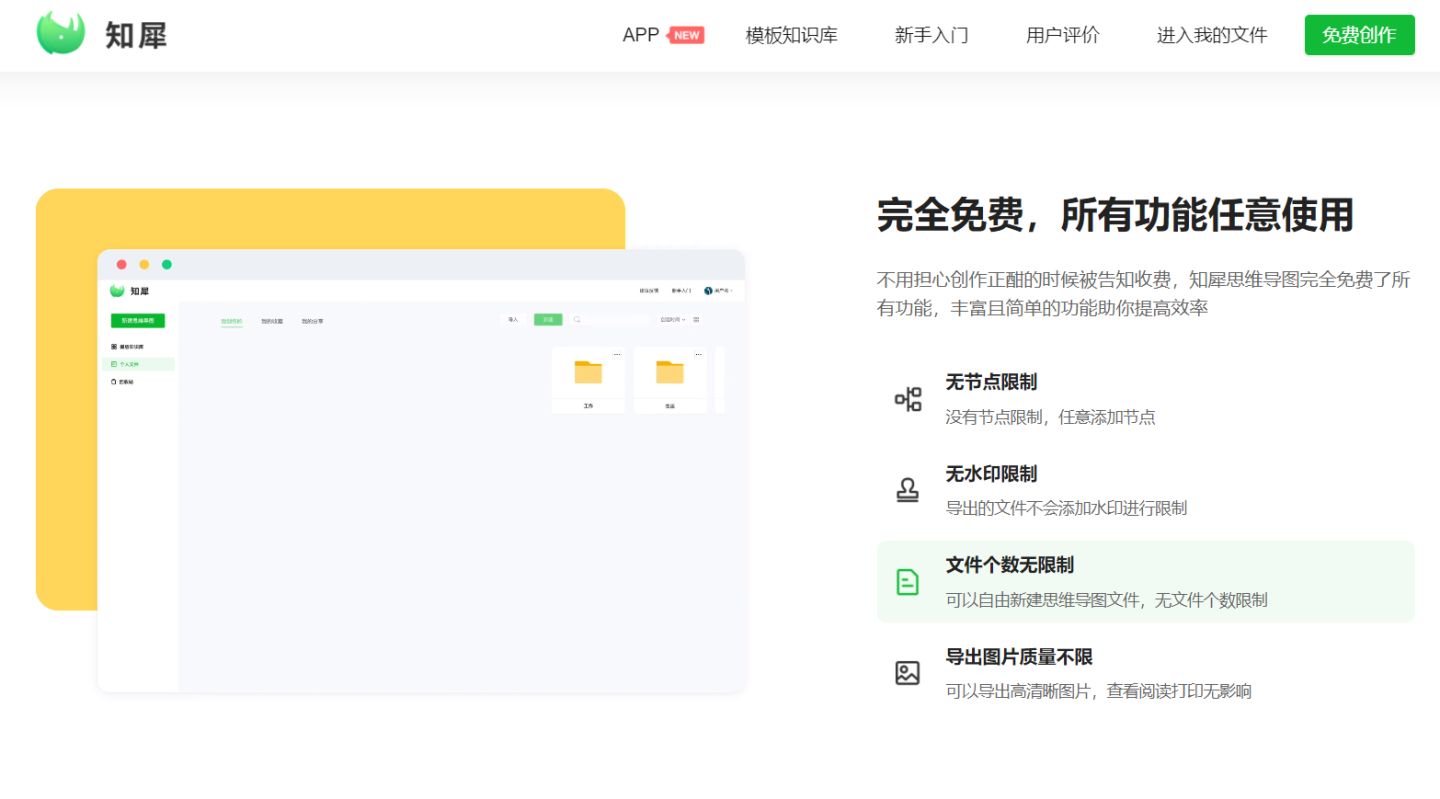The width and height of the screenshot is (1440, 799).
Task: Click the node diagram icon beside 无节点限制
Action: (907, 397)
